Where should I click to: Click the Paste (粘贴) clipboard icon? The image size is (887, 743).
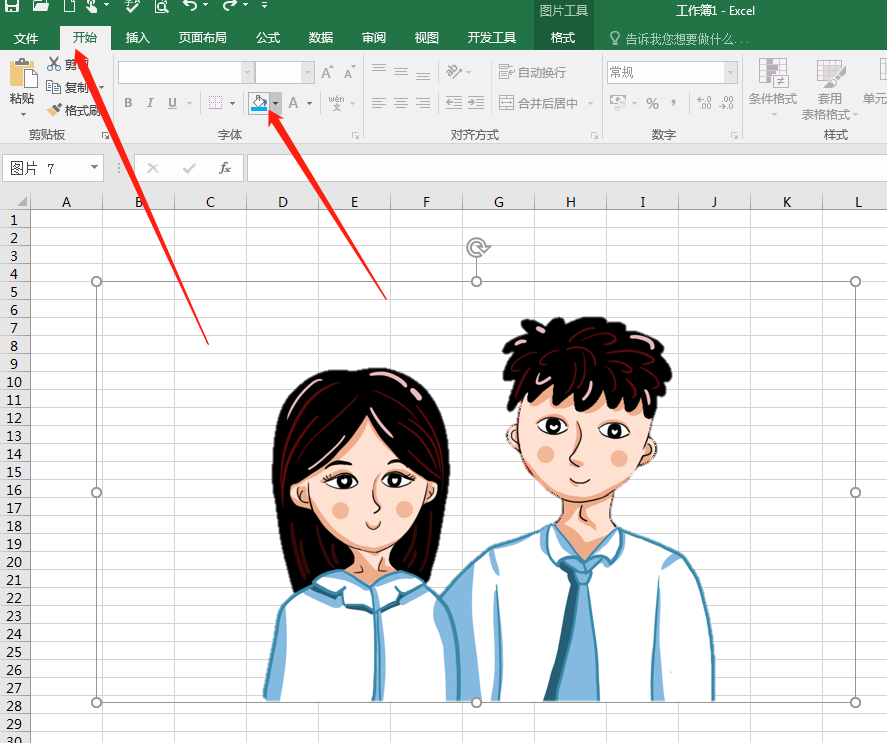pyautogui.click(x=23, y=74)
